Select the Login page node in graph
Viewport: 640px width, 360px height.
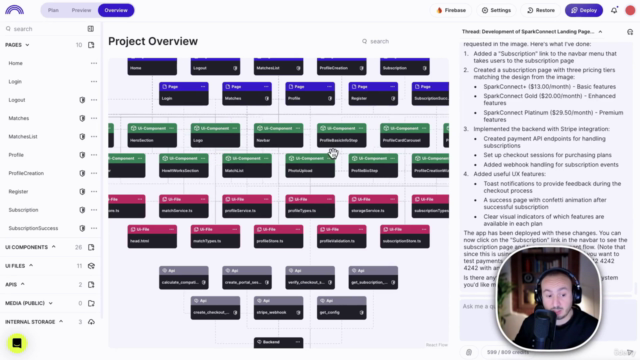coord(184,93)
